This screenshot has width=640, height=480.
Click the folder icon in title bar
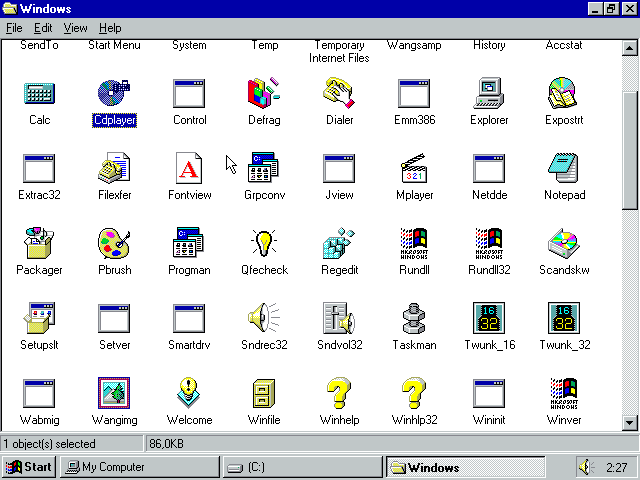(x=10, y=9)
